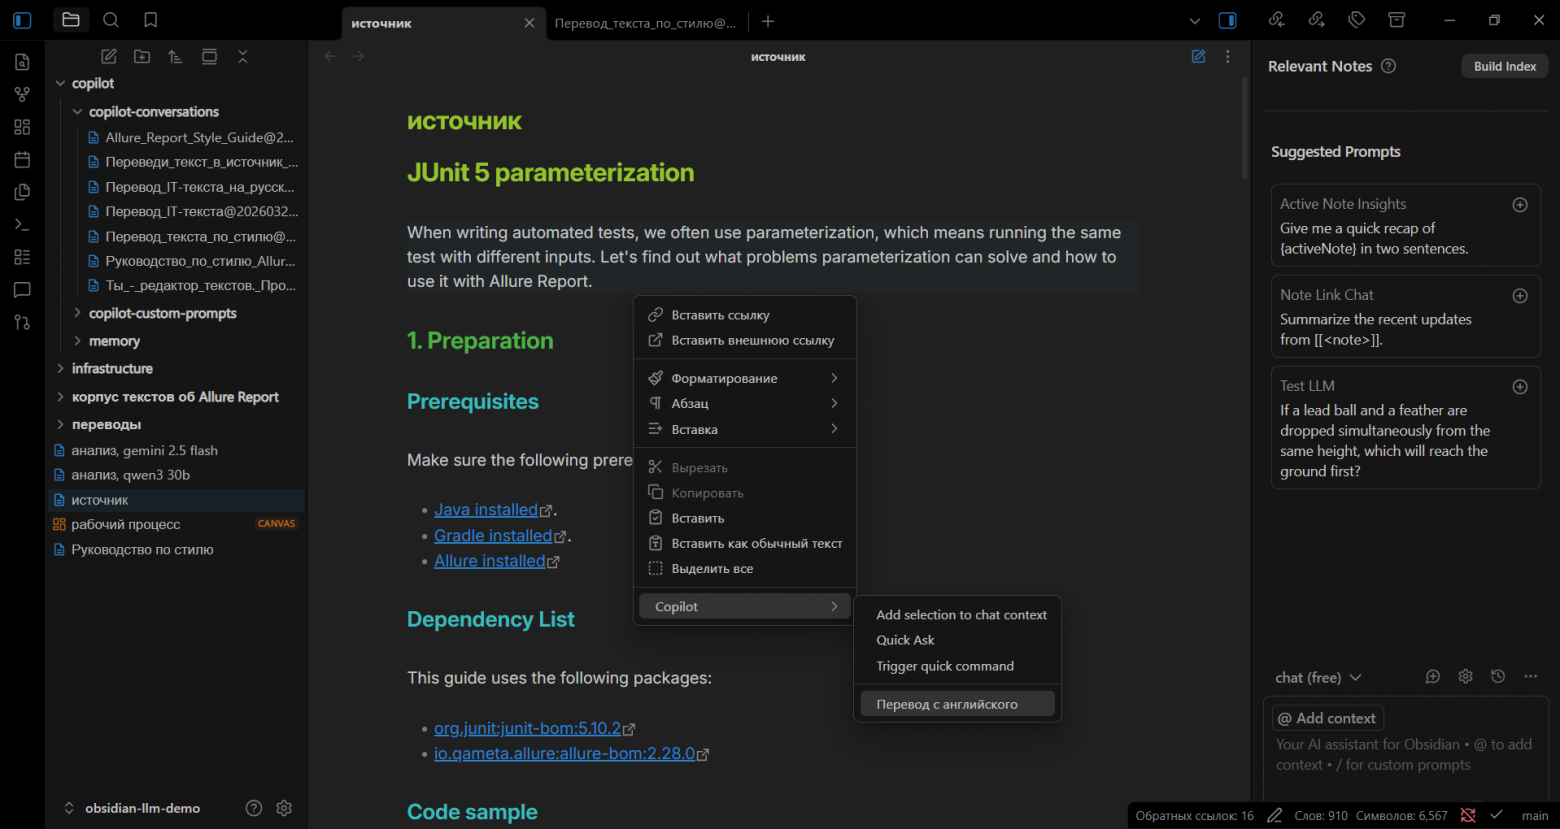This screenshot has height=829, width=1560.
Task: Insert template via ribbon copy icon
Action: (x=22, y=192)
